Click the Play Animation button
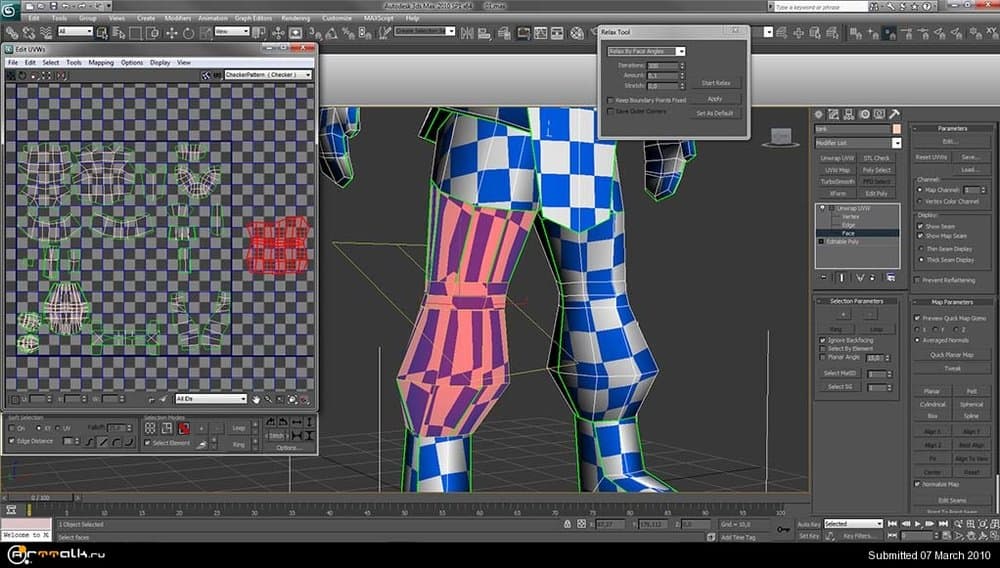Viewport: 1000px width, 568px height. 918,523
